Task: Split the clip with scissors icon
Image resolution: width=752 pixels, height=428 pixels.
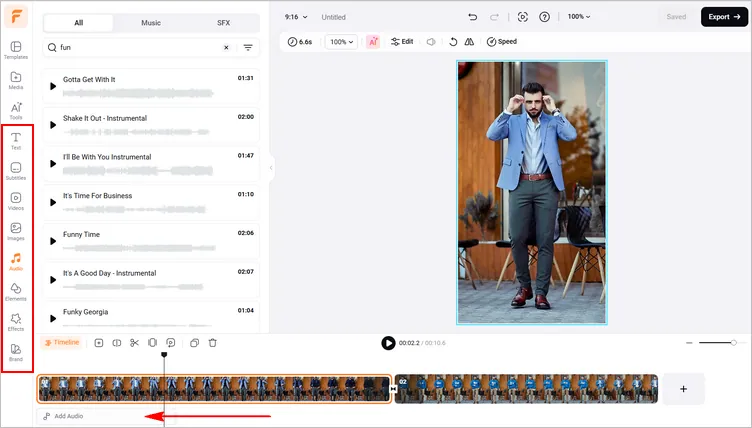Action: 134,343
